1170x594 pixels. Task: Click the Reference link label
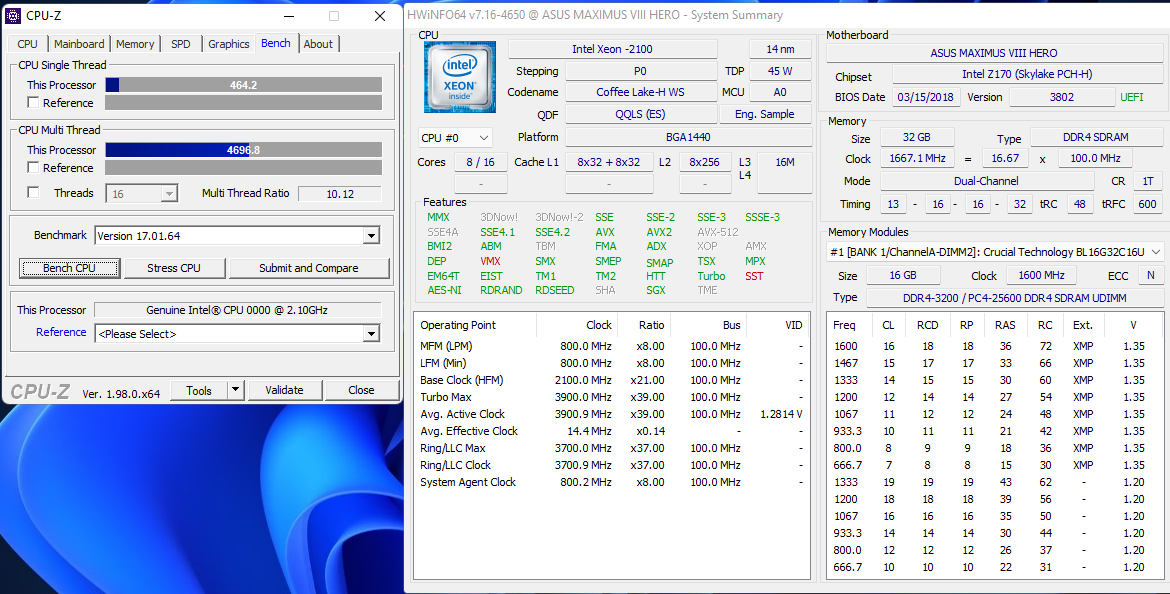pyautogui.click(x=61, y=333)
